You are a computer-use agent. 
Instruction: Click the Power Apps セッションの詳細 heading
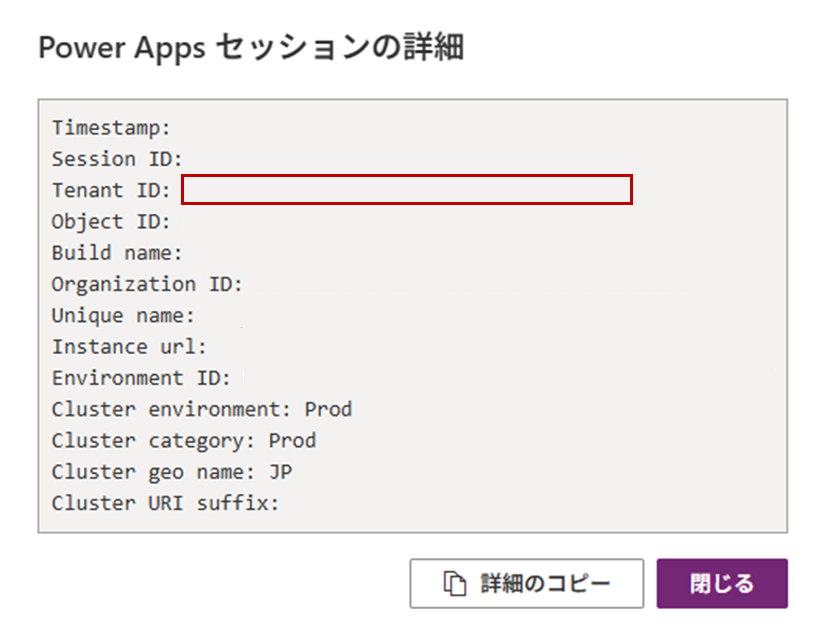coord(251,47)
